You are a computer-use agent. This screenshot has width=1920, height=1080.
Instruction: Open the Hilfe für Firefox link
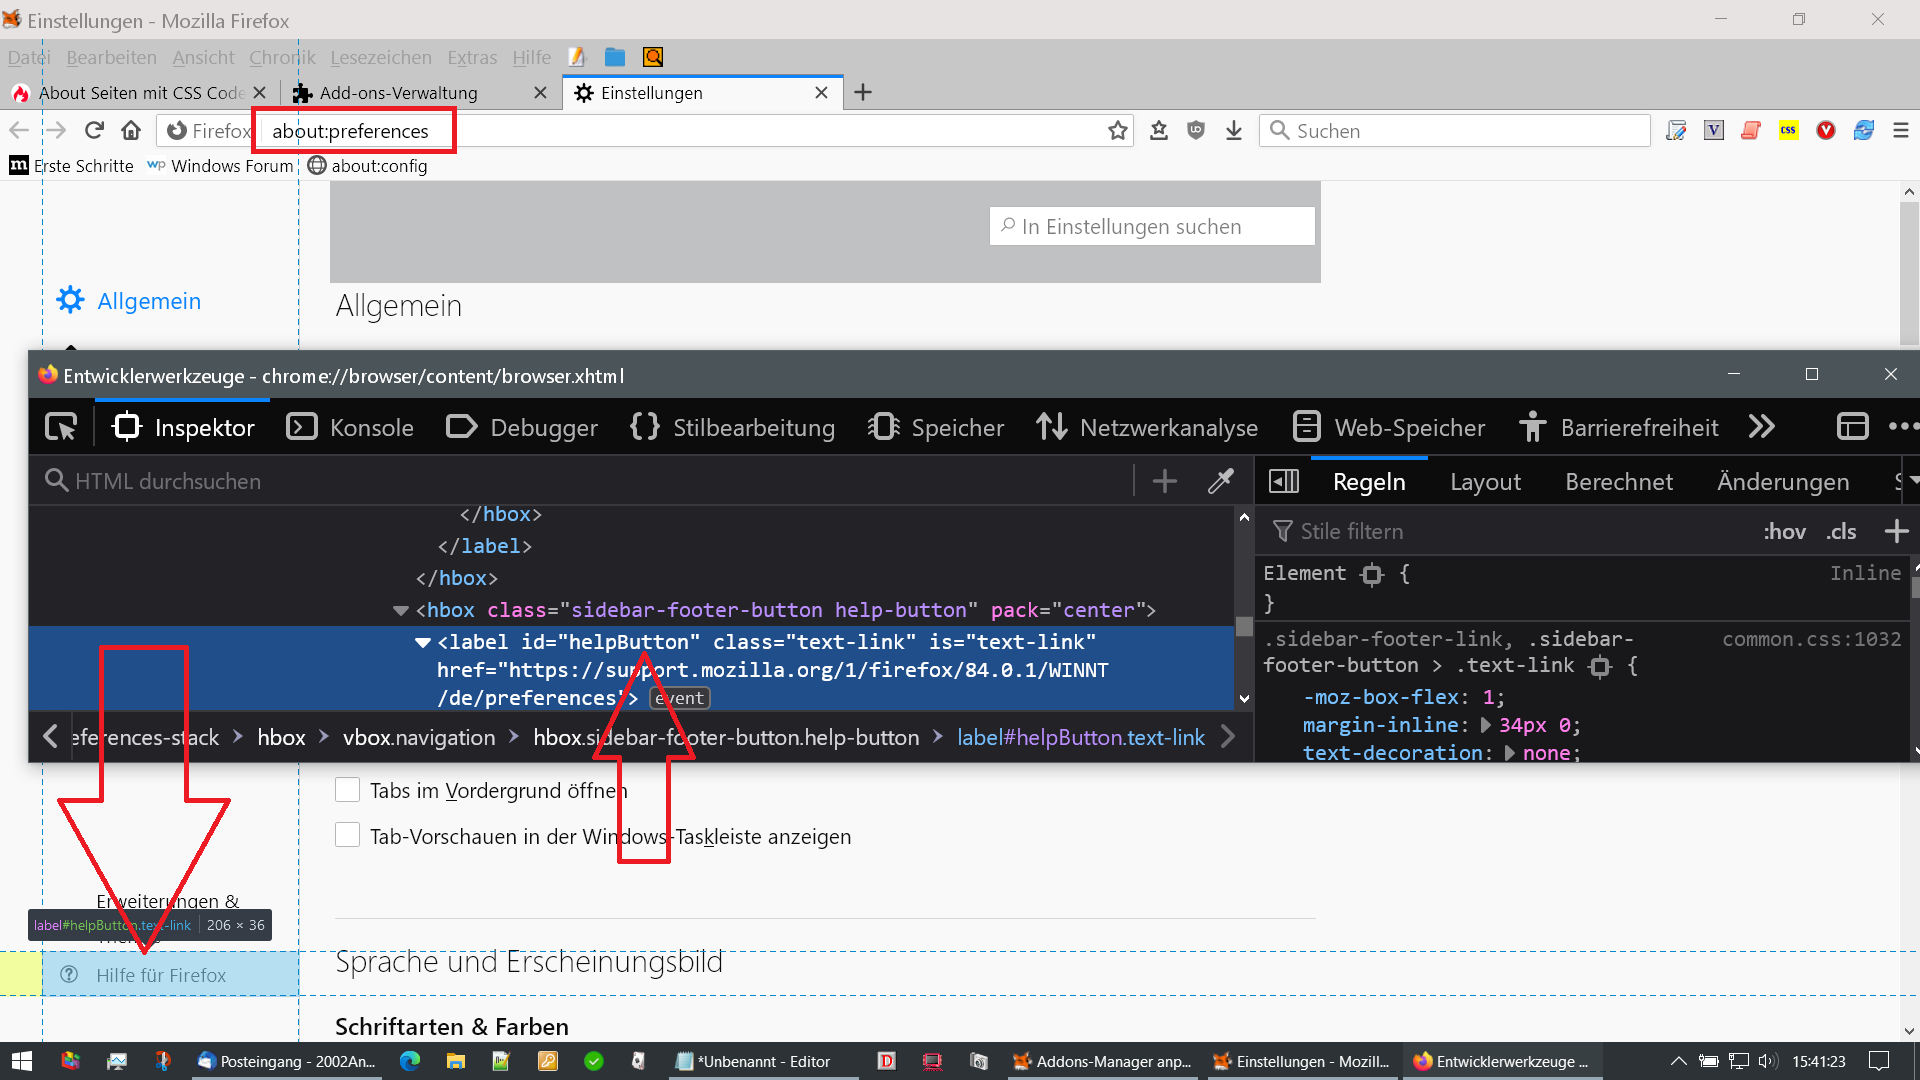[x=161, y=975]
